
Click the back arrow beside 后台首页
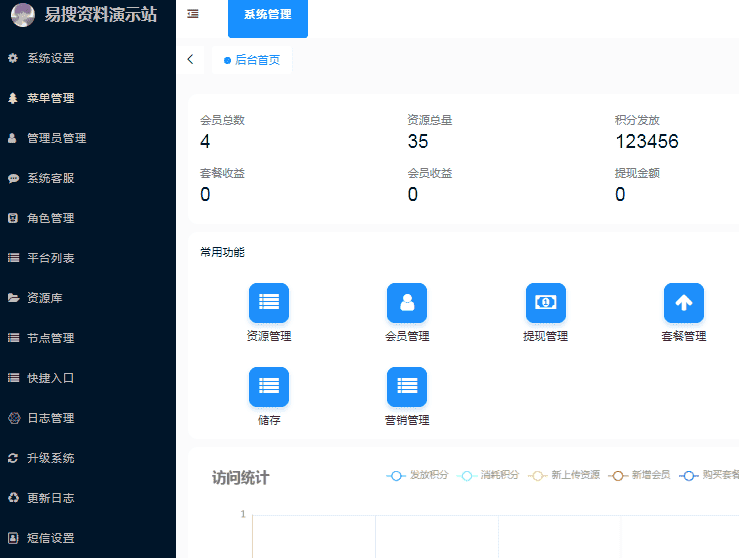[190, 59]
